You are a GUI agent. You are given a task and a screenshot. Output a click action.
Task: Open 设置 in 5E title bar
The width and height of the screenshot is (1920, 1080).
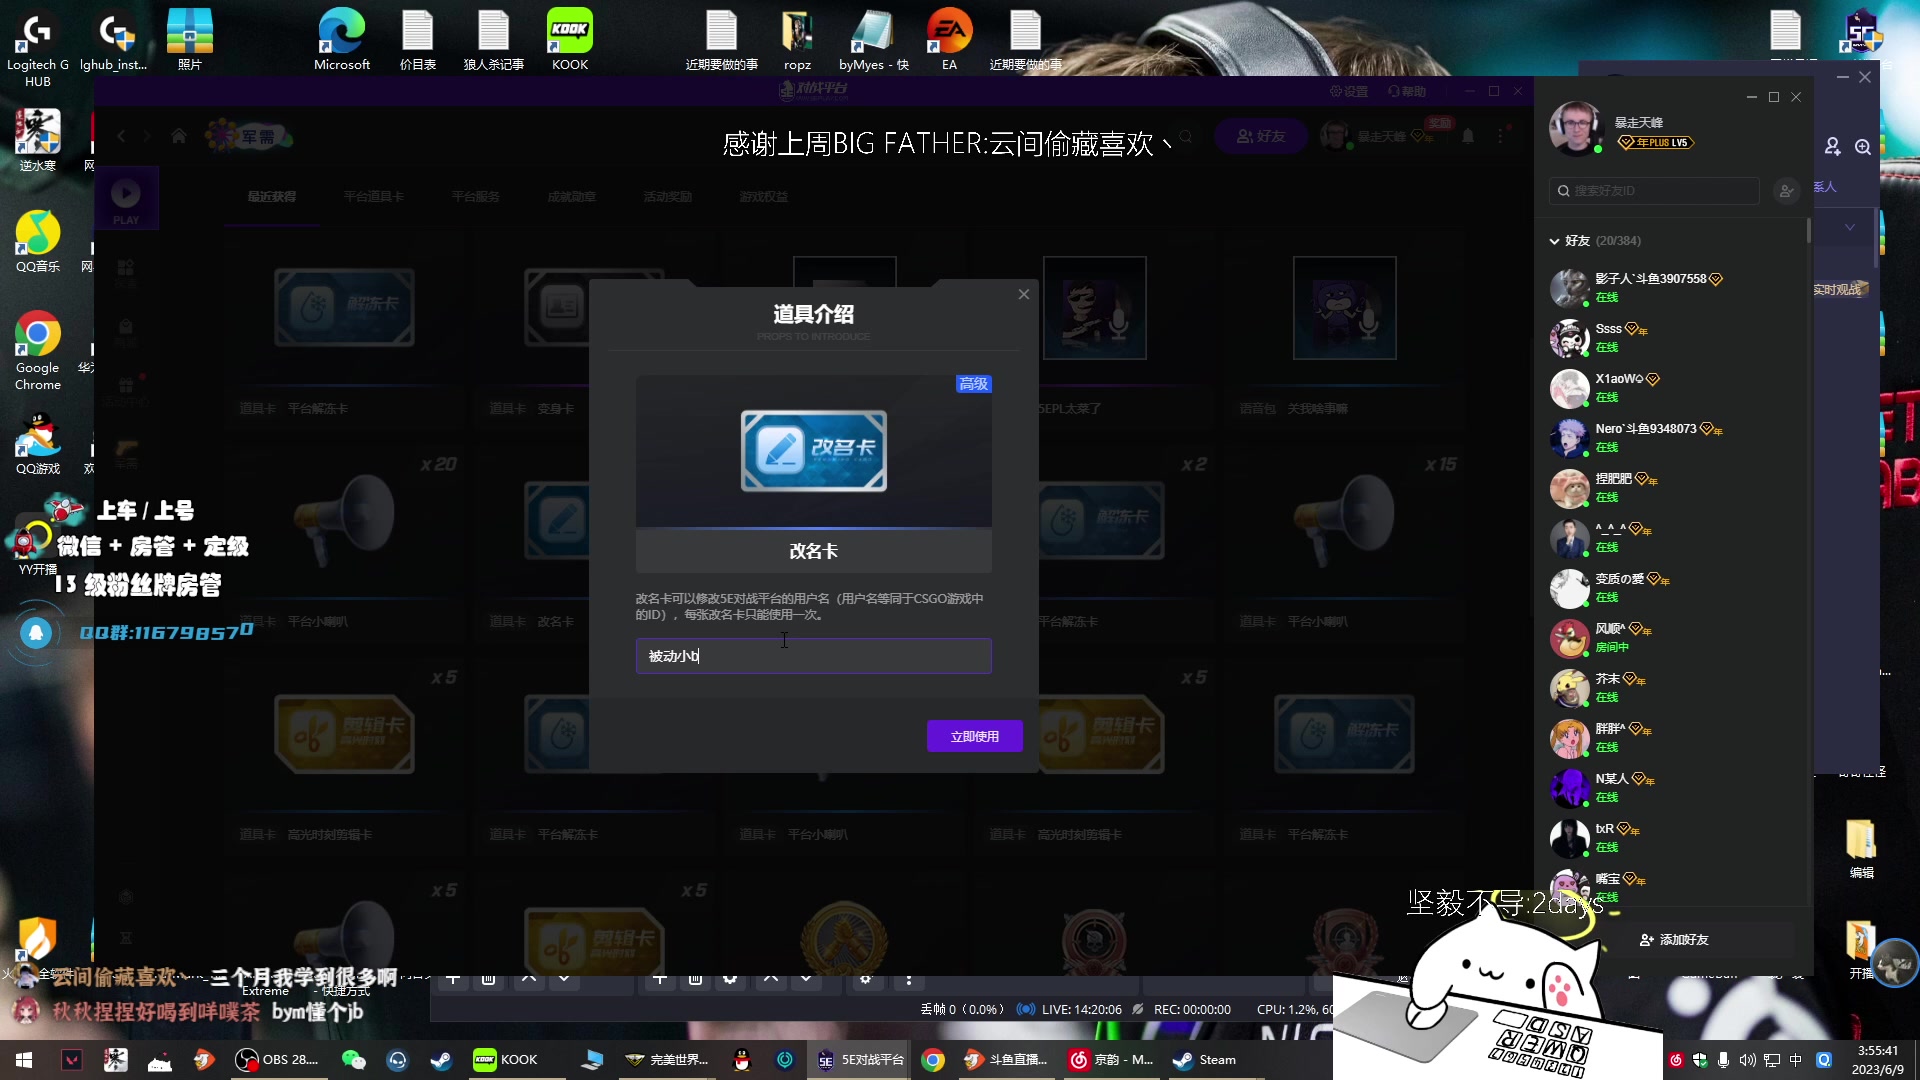pos(1349,91)
